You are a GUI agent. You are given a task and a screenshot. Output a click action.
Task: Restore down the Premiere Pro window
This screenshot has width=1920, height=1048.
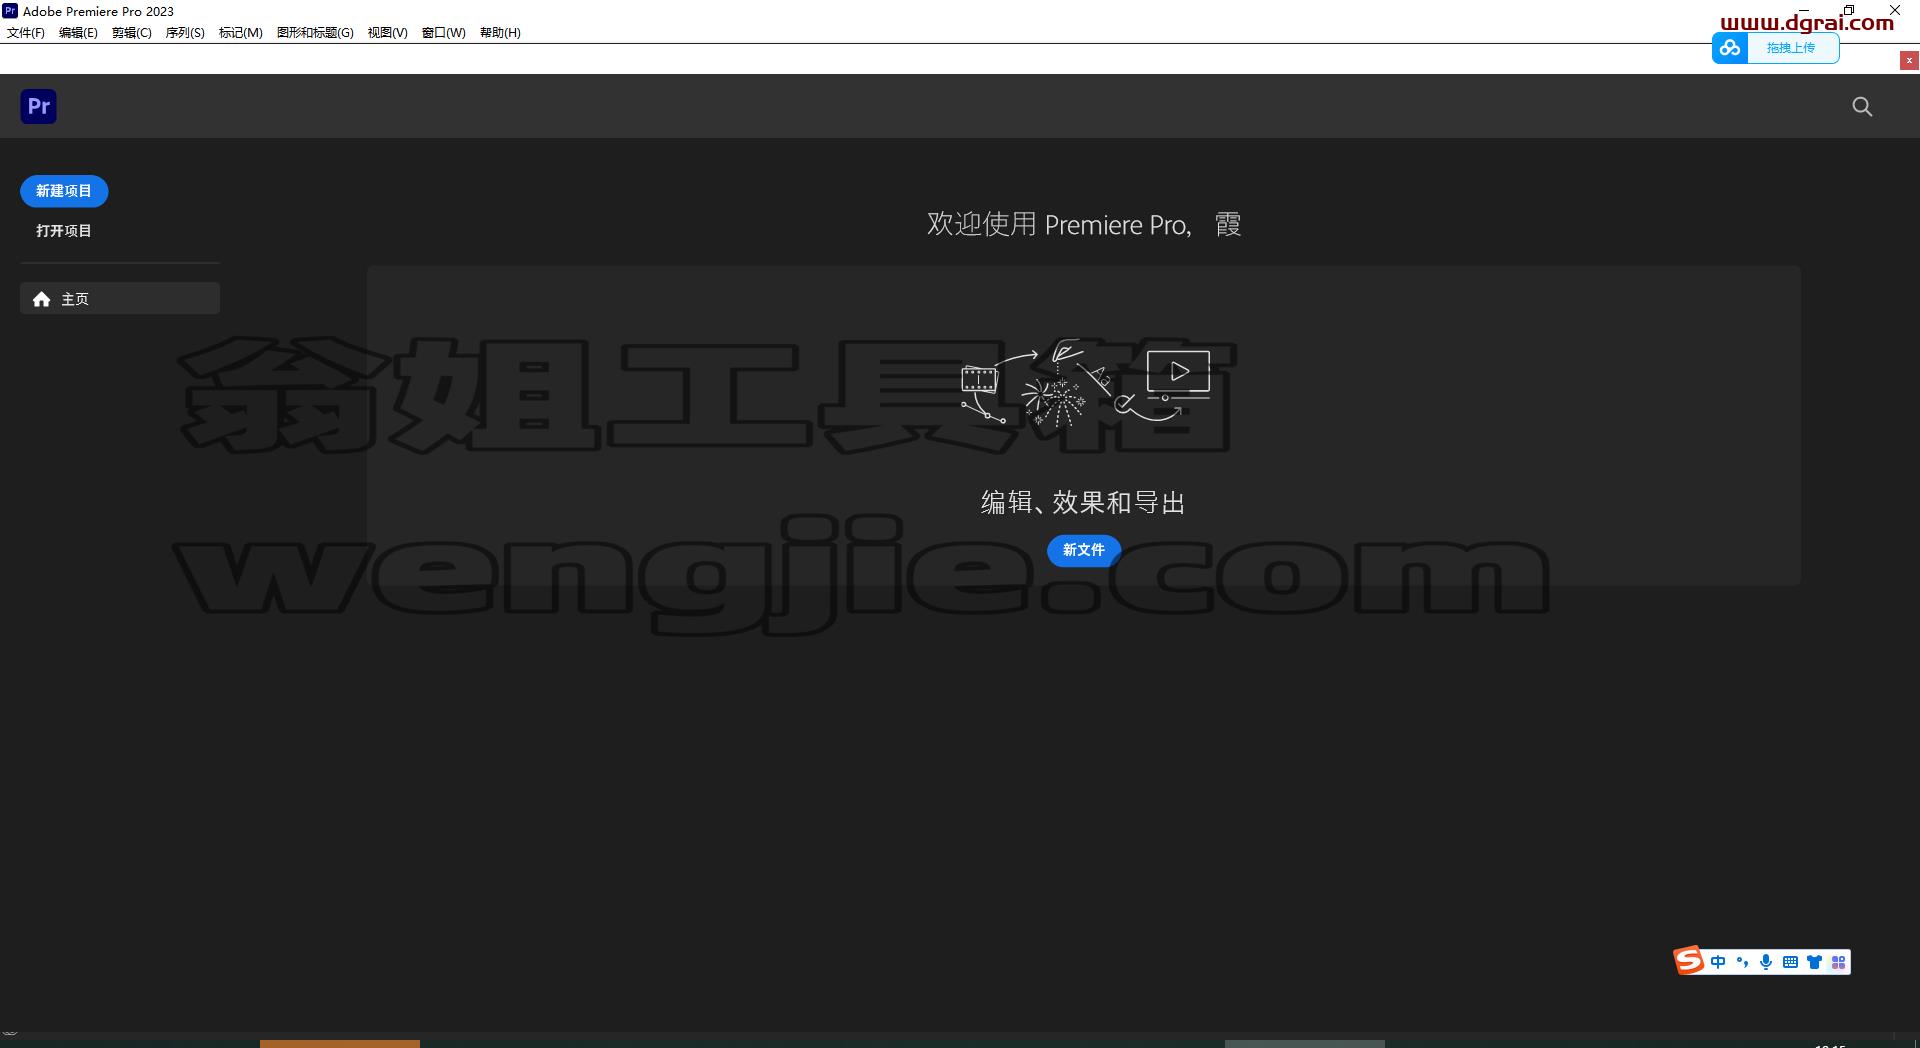[1849, 10]
